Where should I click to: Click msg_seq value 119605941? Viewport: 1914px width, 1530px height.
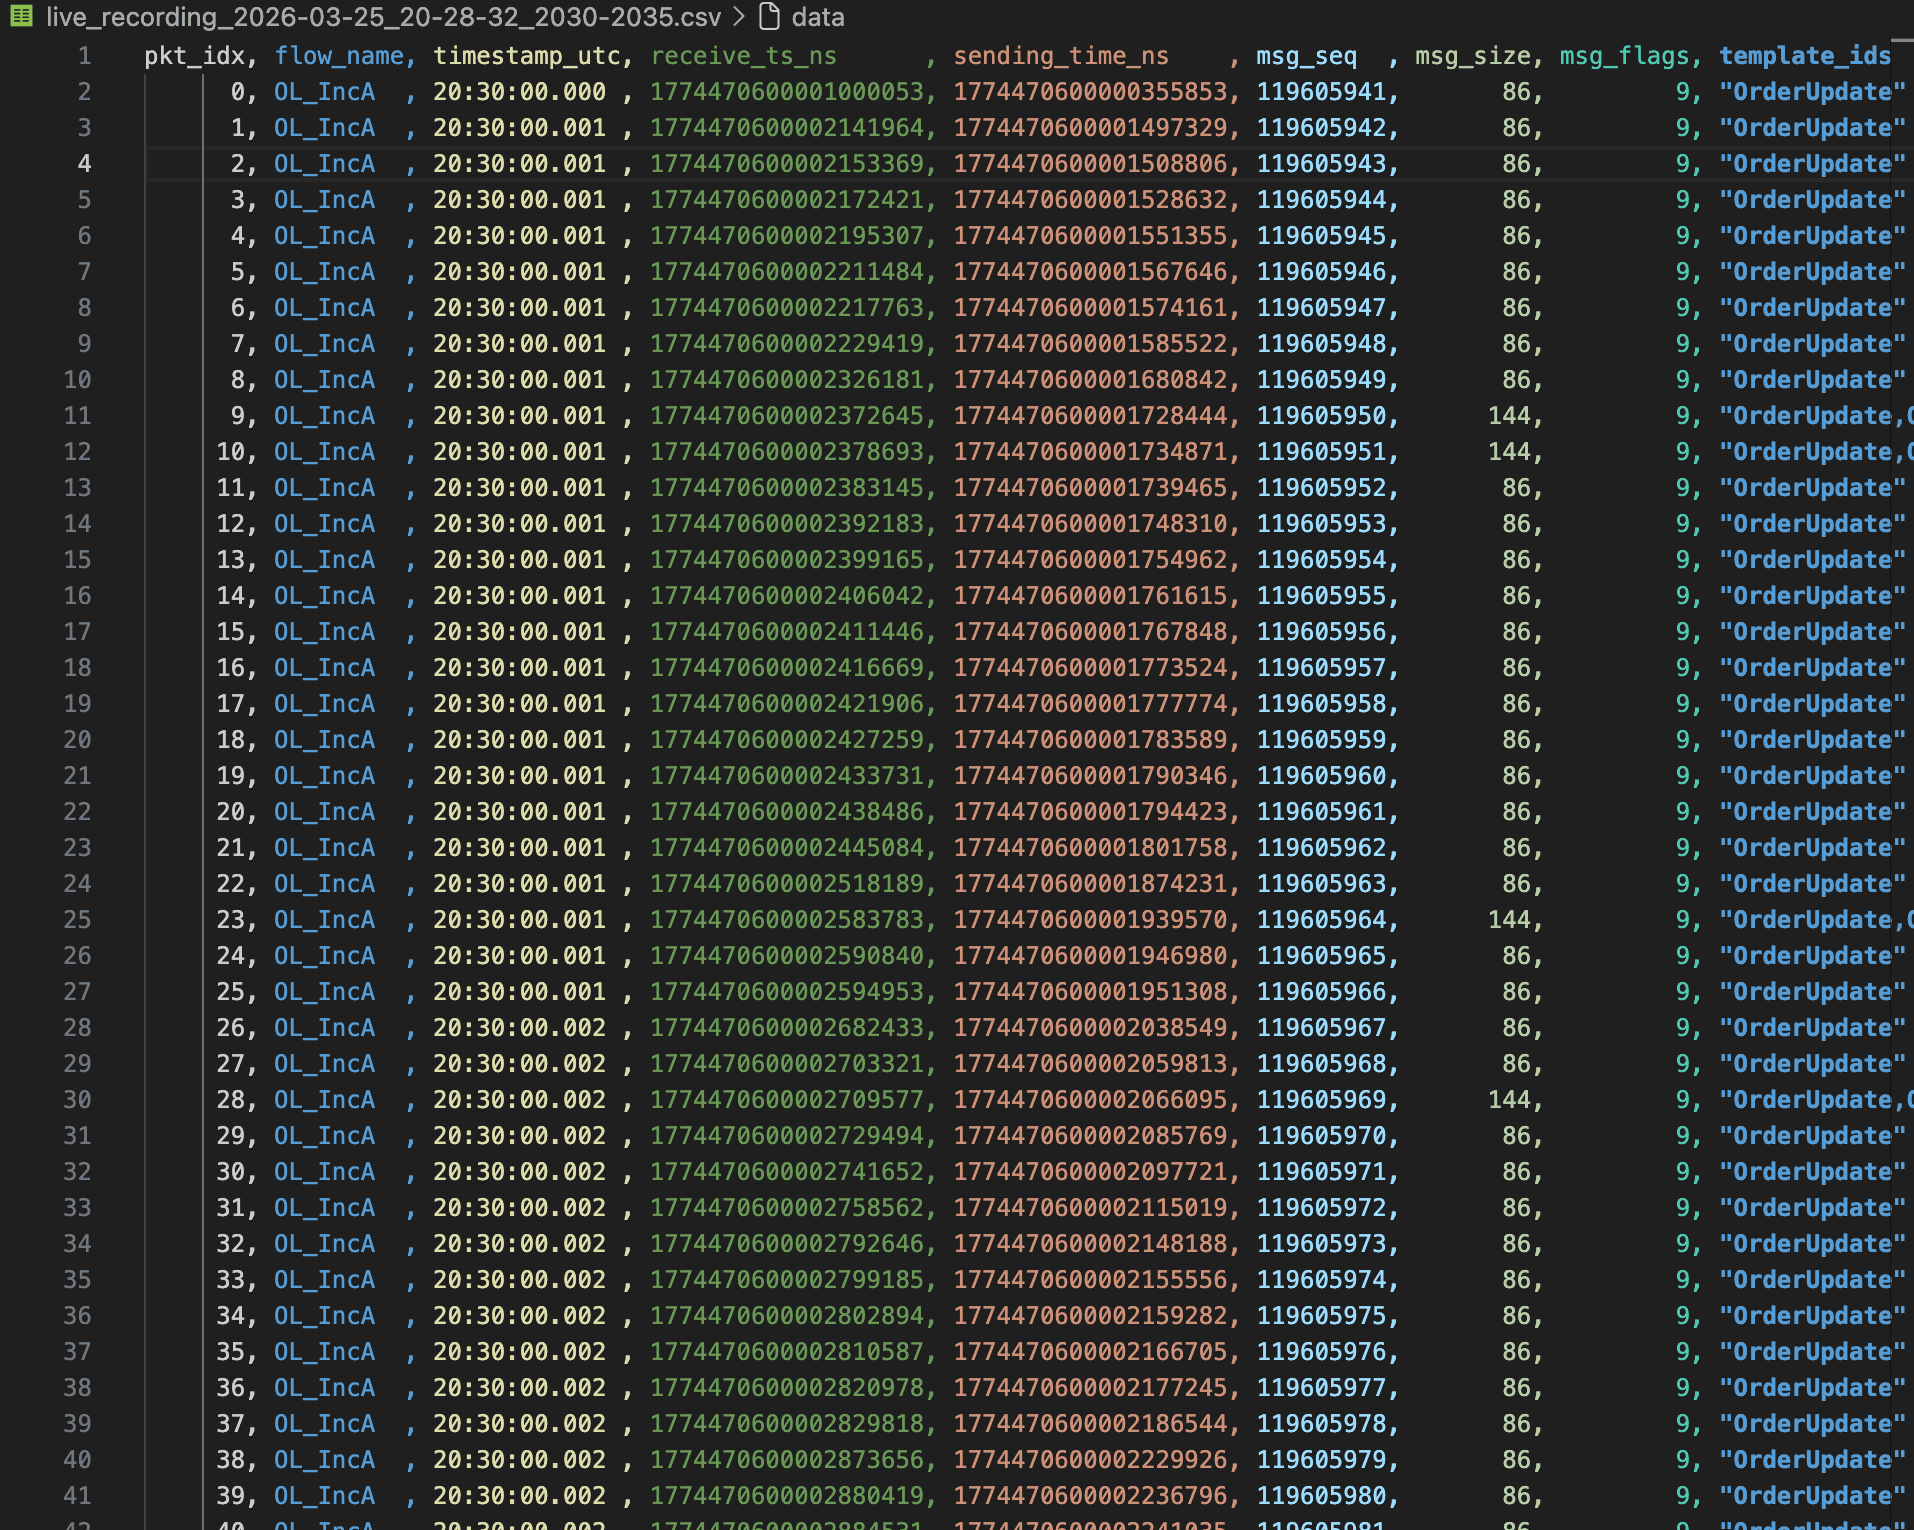click(1322, 92)
